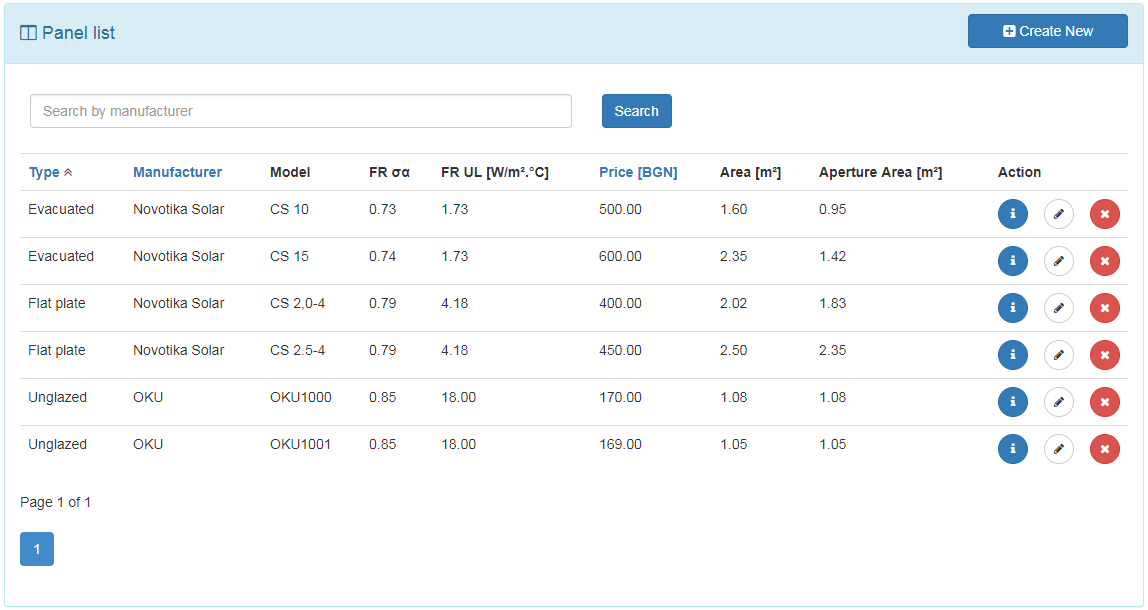Screen dimensions: 1148x610
Task: Delete the OKU1000 panel
Action: click(1105, 401)
